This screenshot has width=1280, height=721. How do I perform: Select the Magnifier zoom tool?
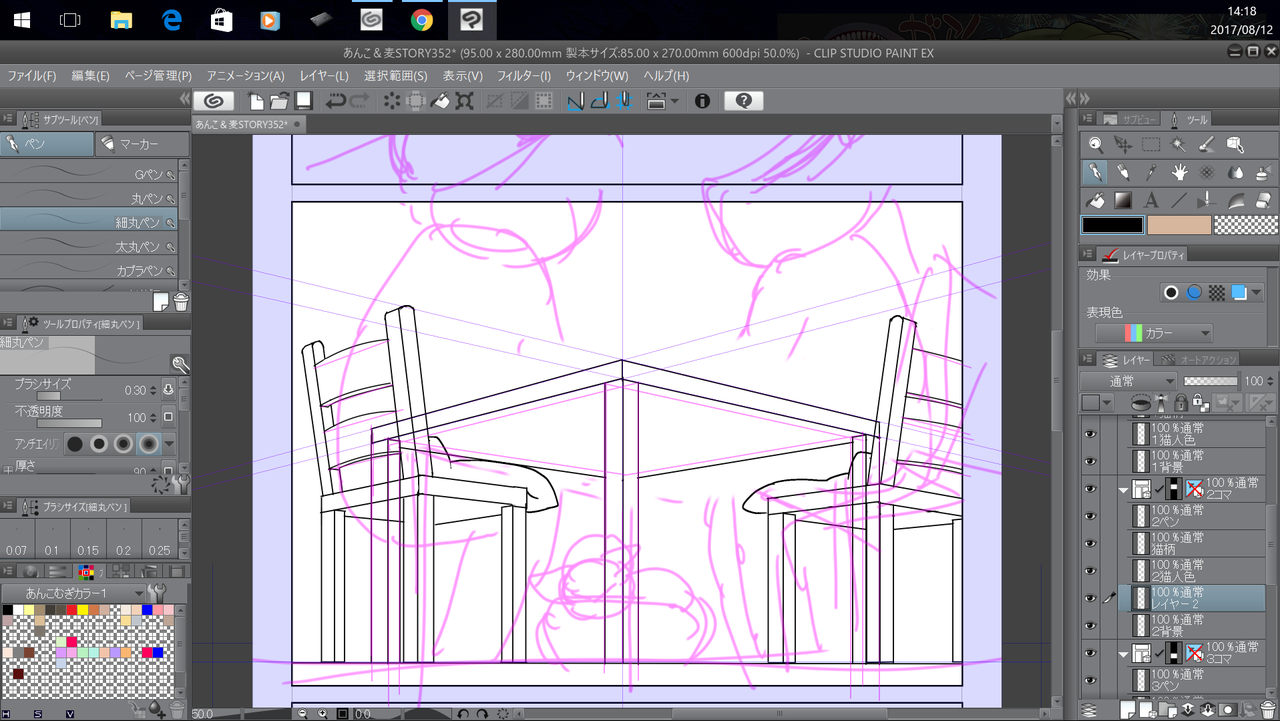pos(1097,145)
